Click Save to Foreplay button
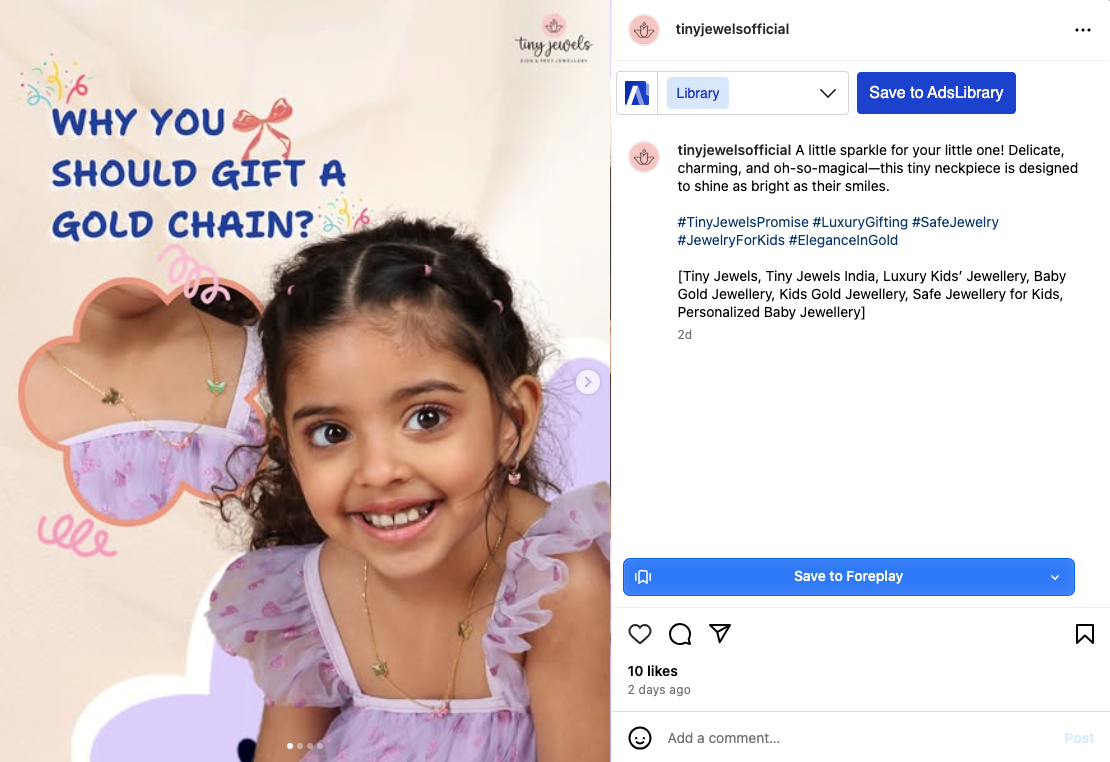Image resolution: width=1110 pixels, height=762 pixels. [x=848, y=576]
